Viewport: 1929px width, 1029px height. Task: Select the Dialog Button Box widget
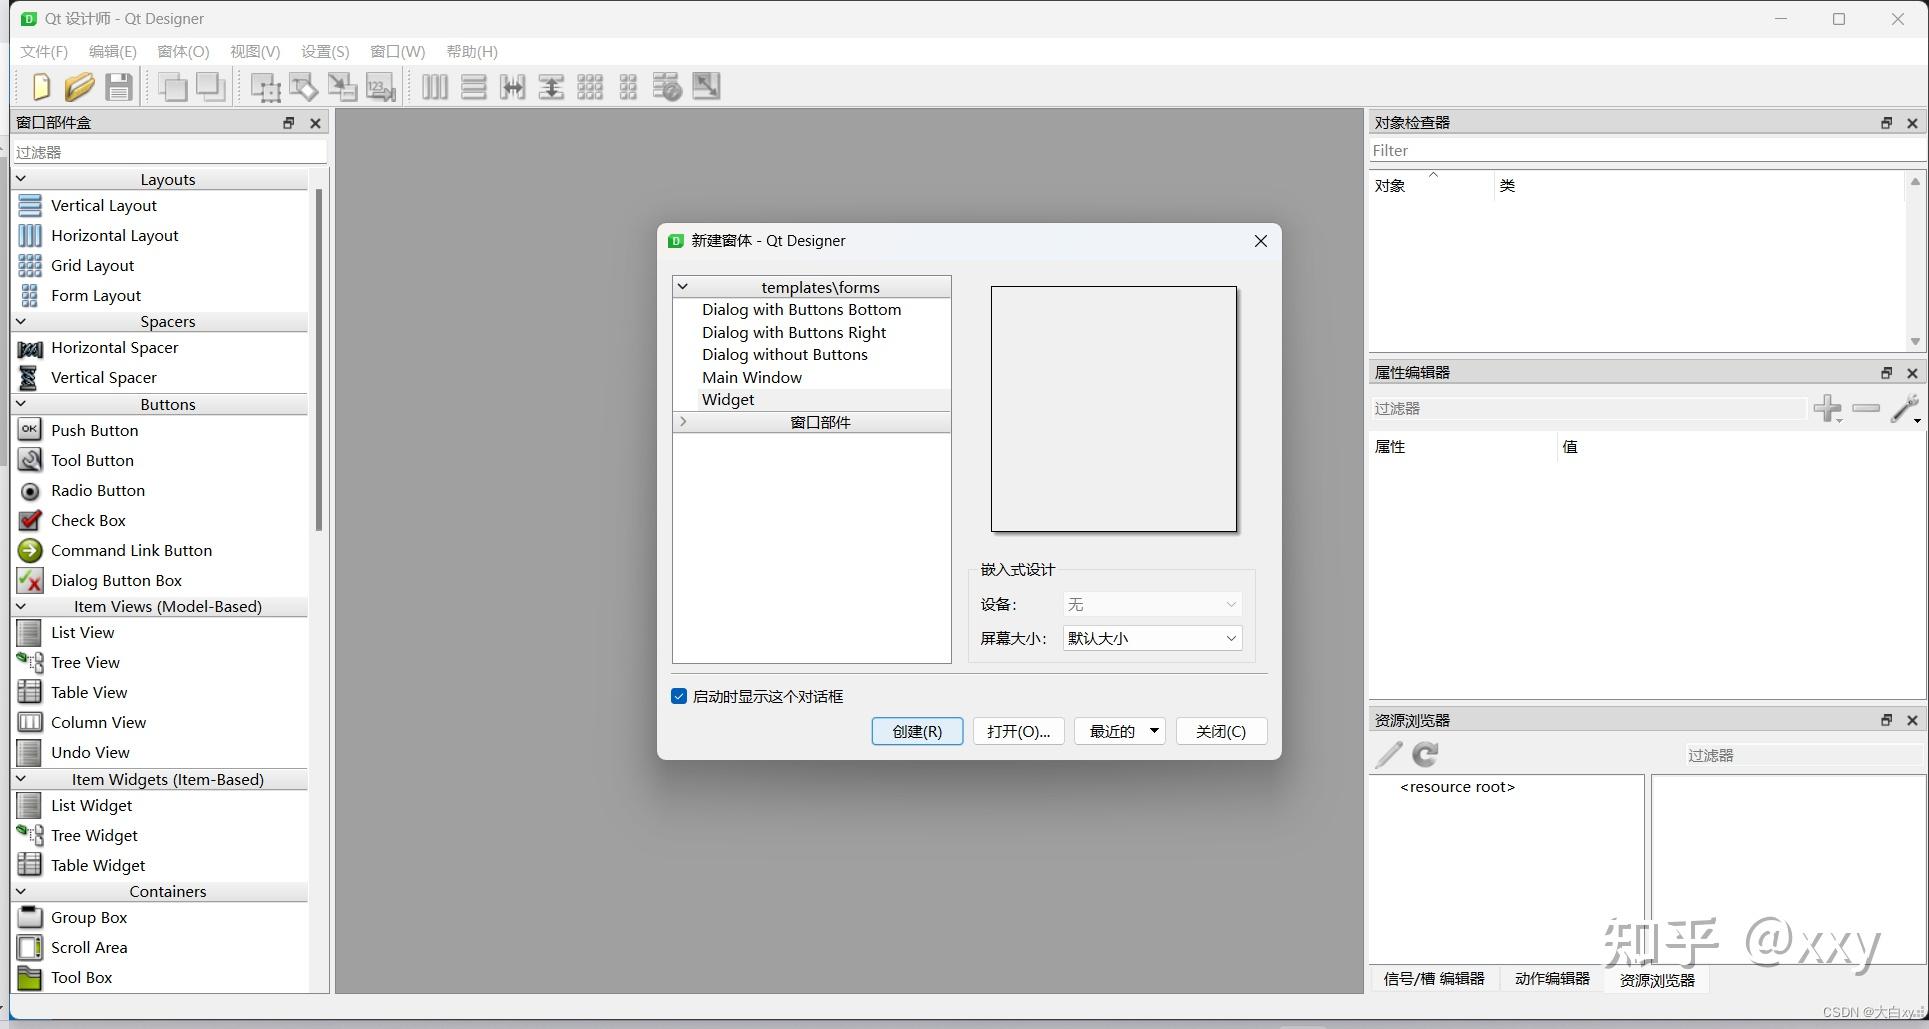(116, 580)
